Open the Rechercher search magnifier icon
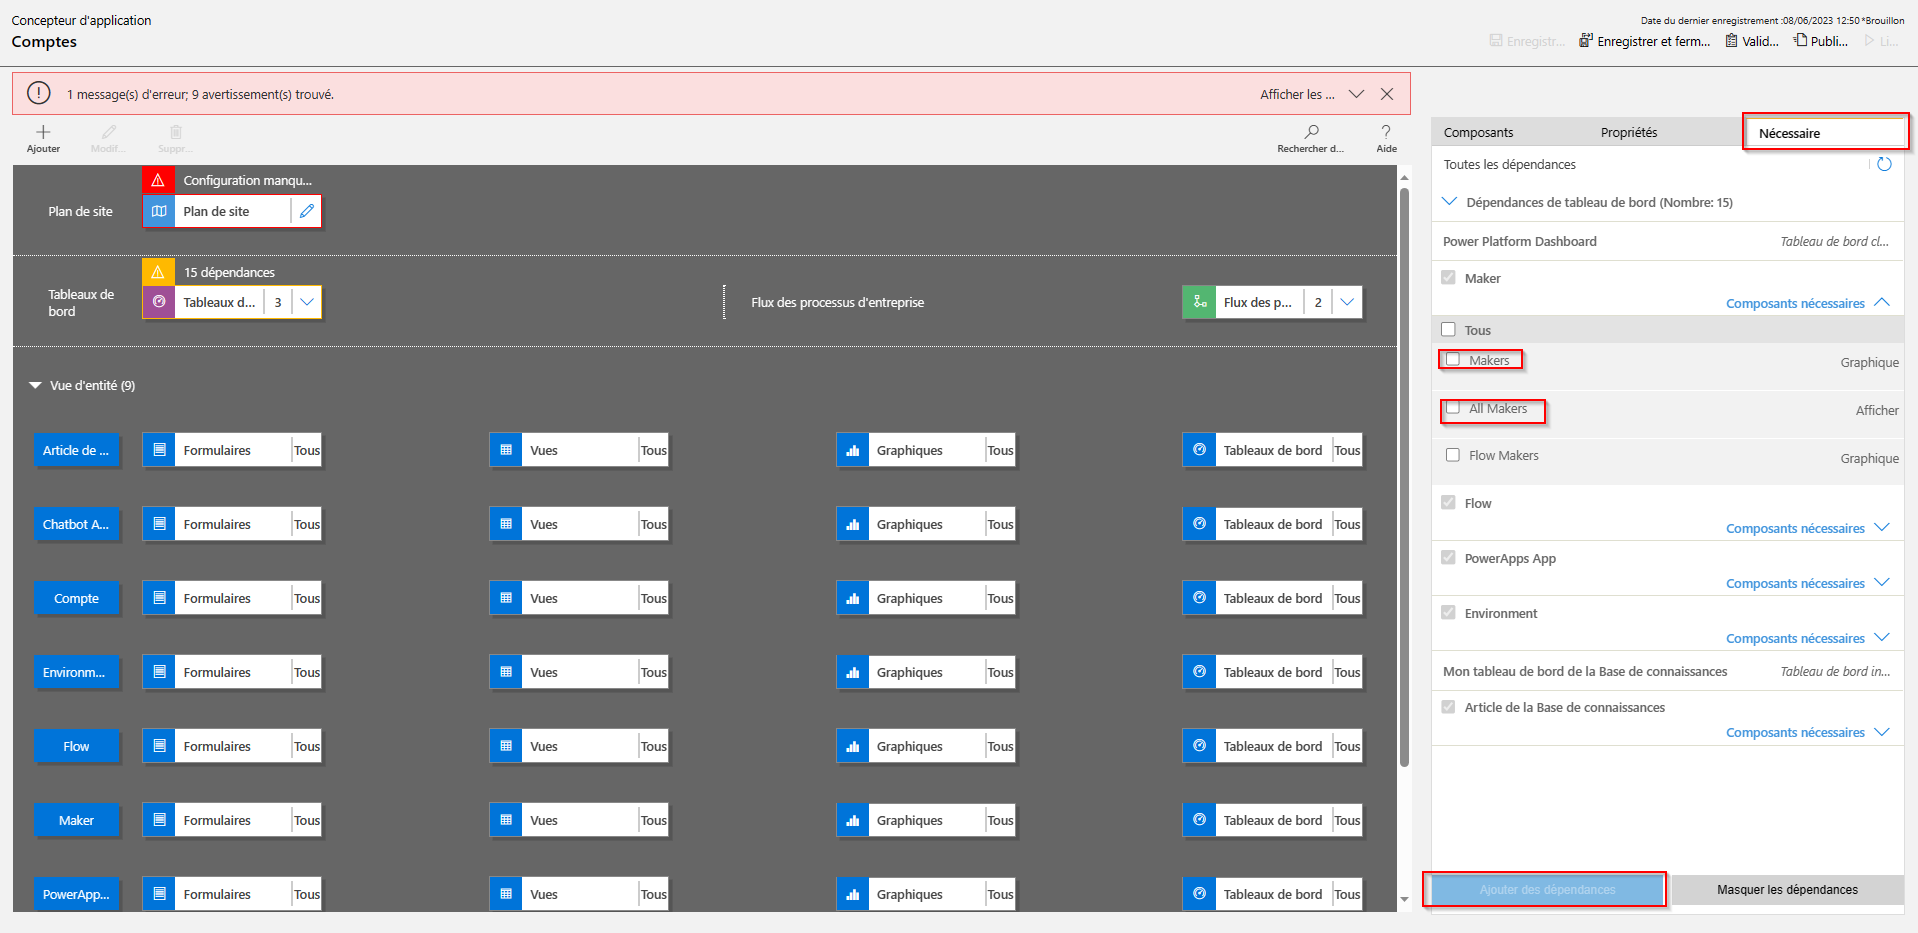The image size is (1918, 933). coord(1311,131)
